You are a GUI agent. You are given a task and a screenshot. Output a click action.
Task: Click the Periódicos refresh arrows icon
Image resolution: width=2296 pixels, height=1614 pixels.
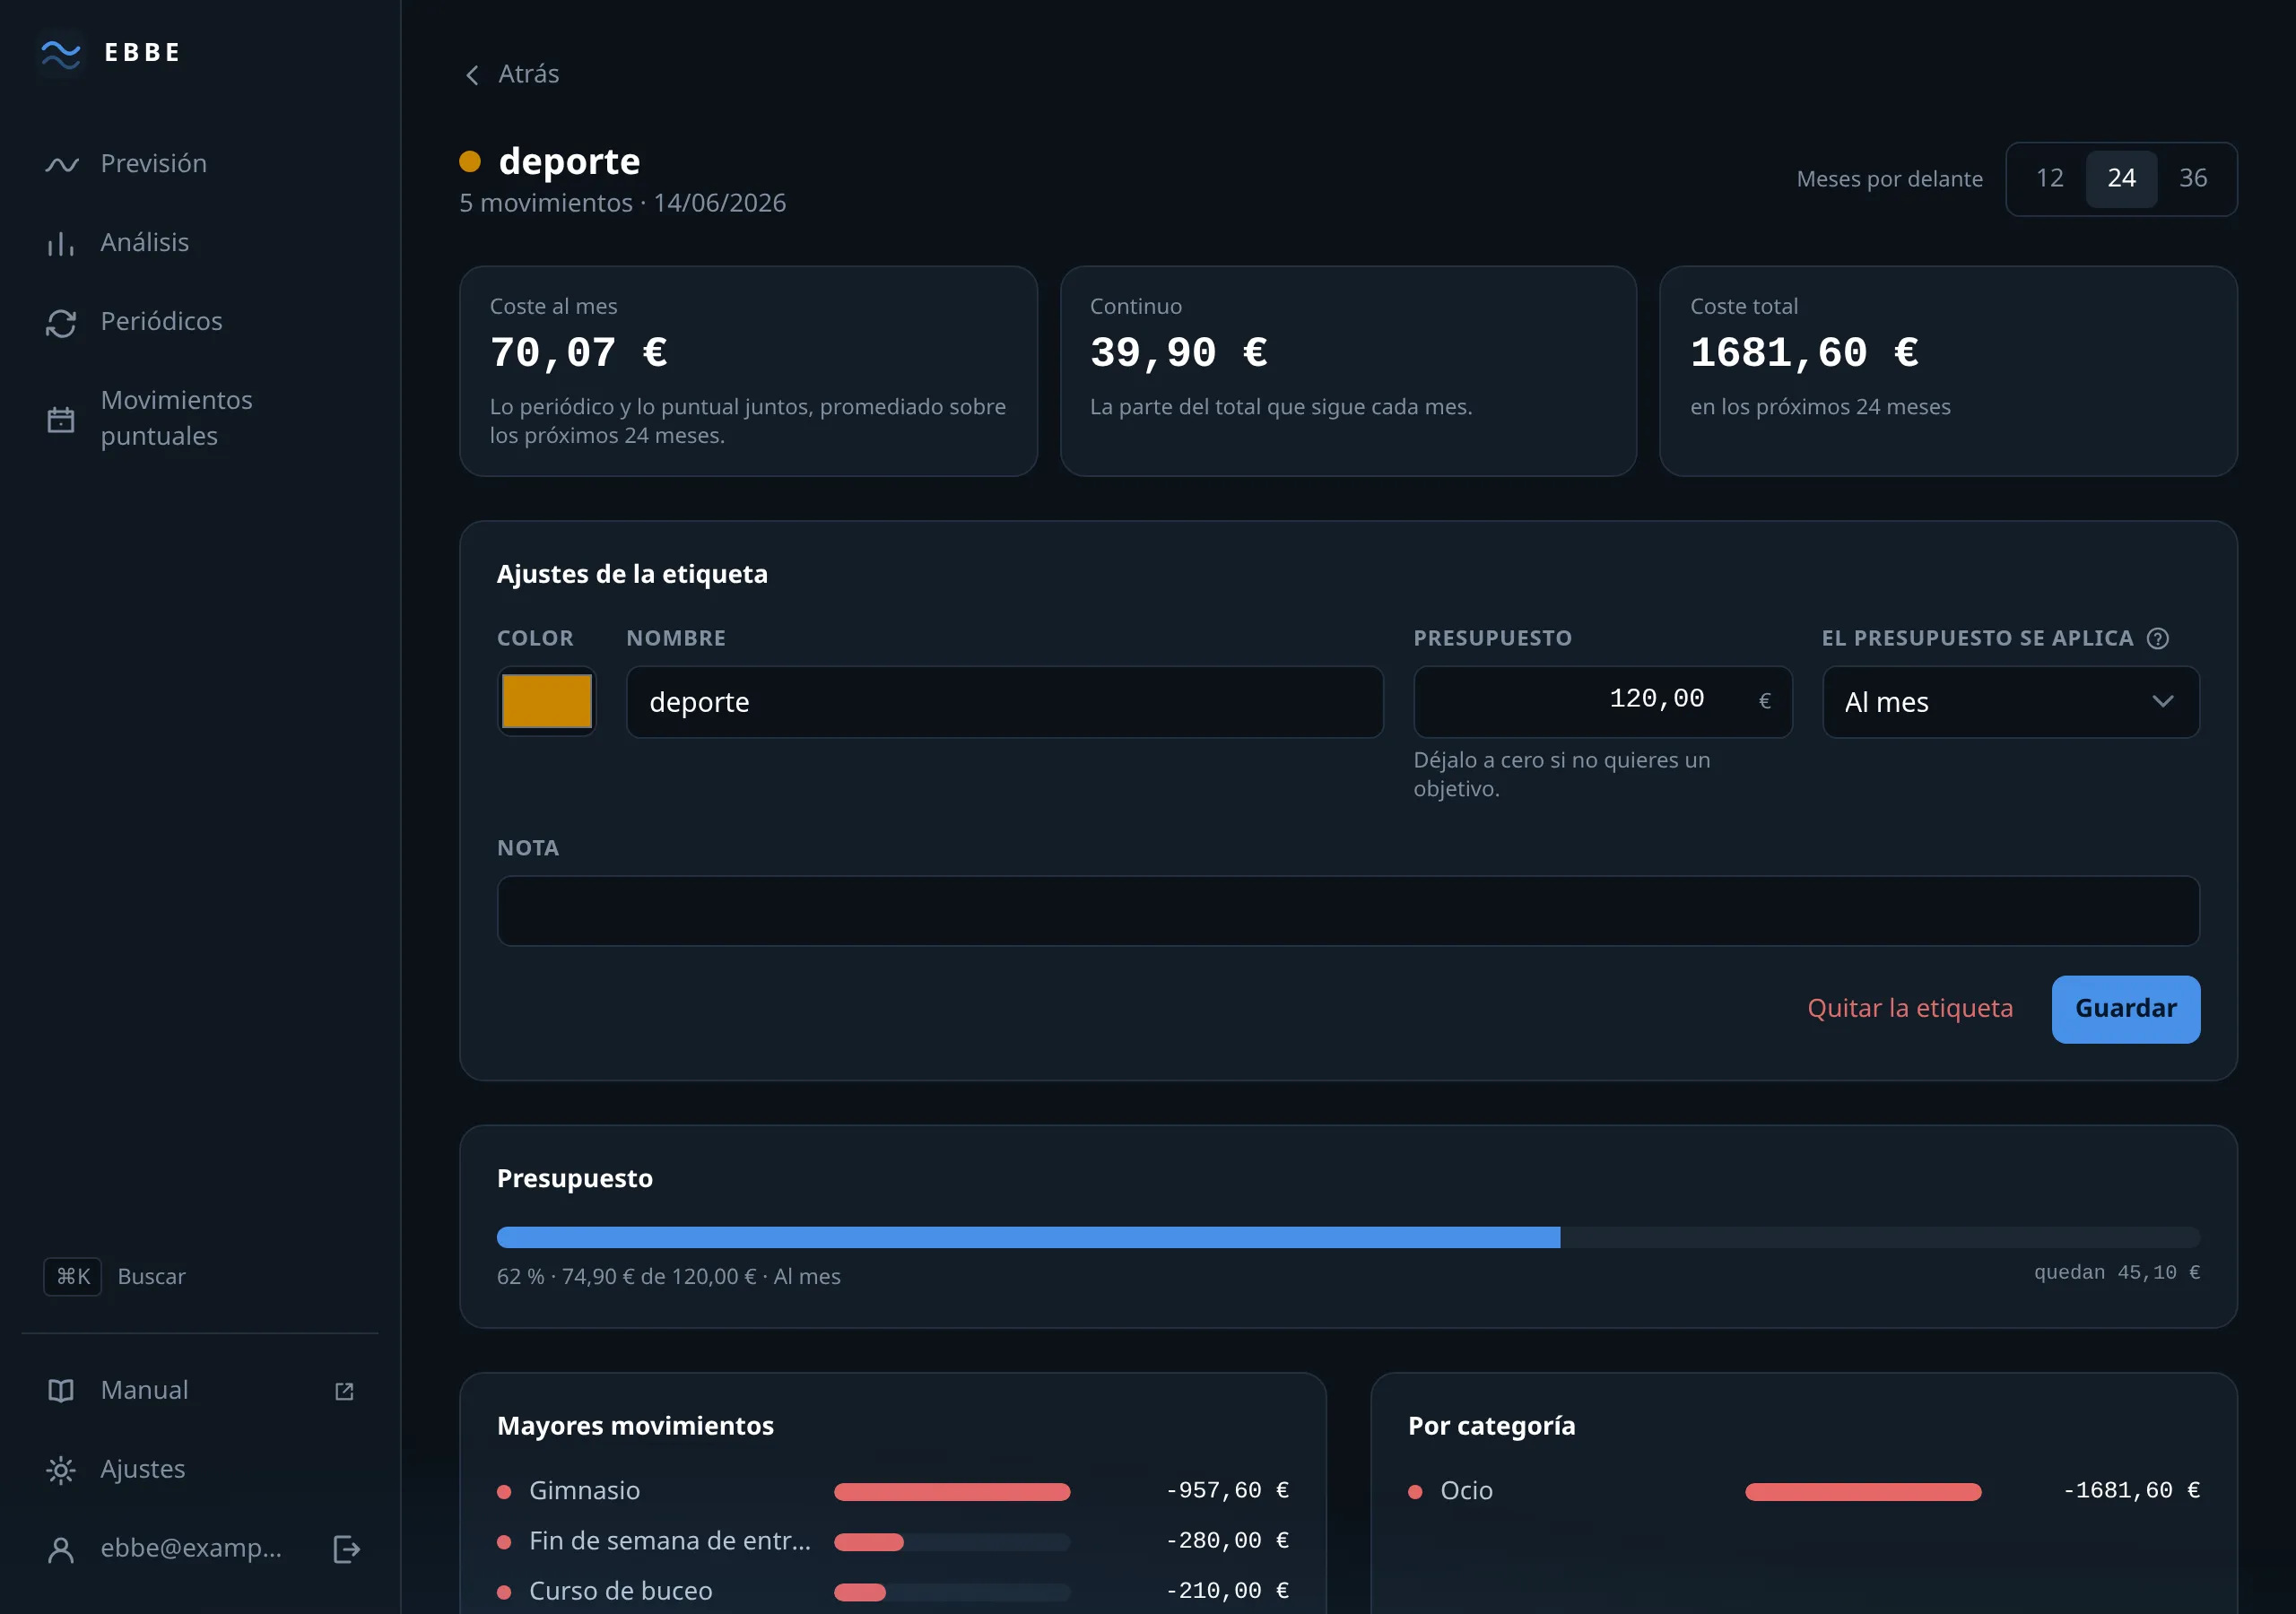61,322
